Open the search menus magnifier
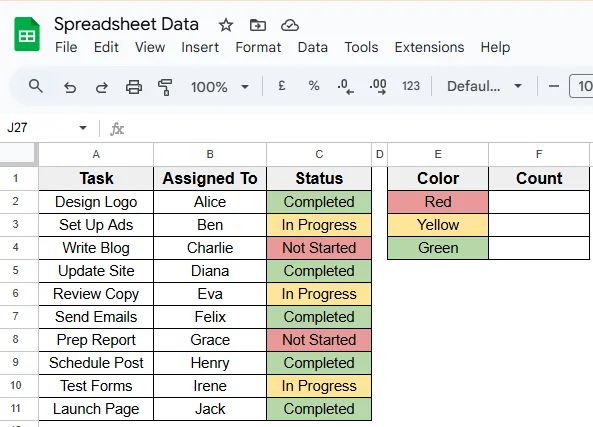The width and height of the screenshot is (593, 427). (x=36, y=86)
